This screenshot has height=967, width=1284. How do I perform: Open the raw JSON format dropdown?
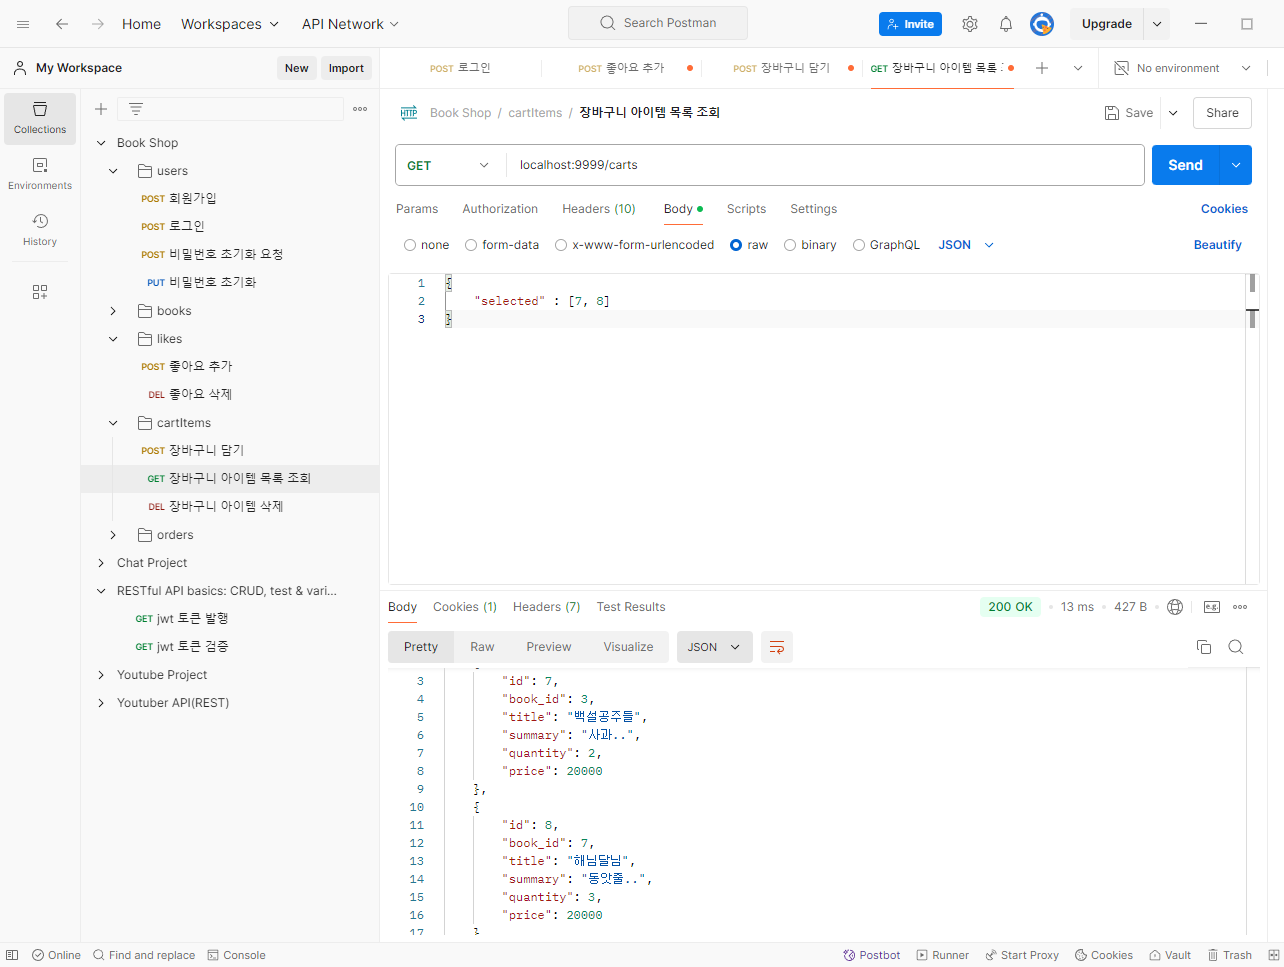coord(966,245)
